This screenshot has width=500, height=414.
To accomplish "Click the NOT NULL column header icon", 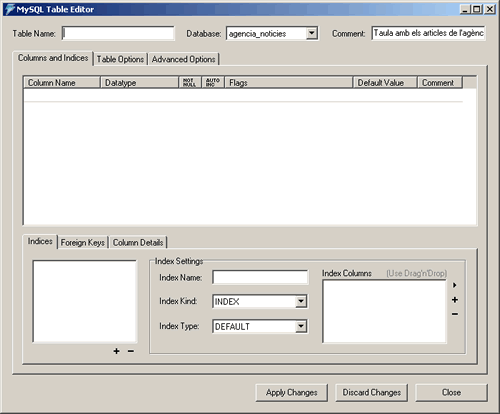I will tap(190, 82).
